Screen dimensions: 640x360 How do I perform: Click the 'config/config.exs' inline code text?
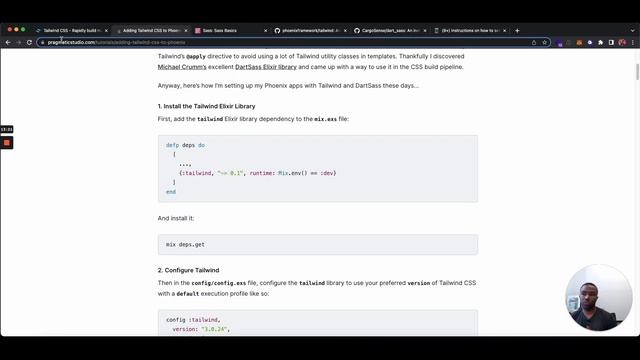(x=219, y=283)
